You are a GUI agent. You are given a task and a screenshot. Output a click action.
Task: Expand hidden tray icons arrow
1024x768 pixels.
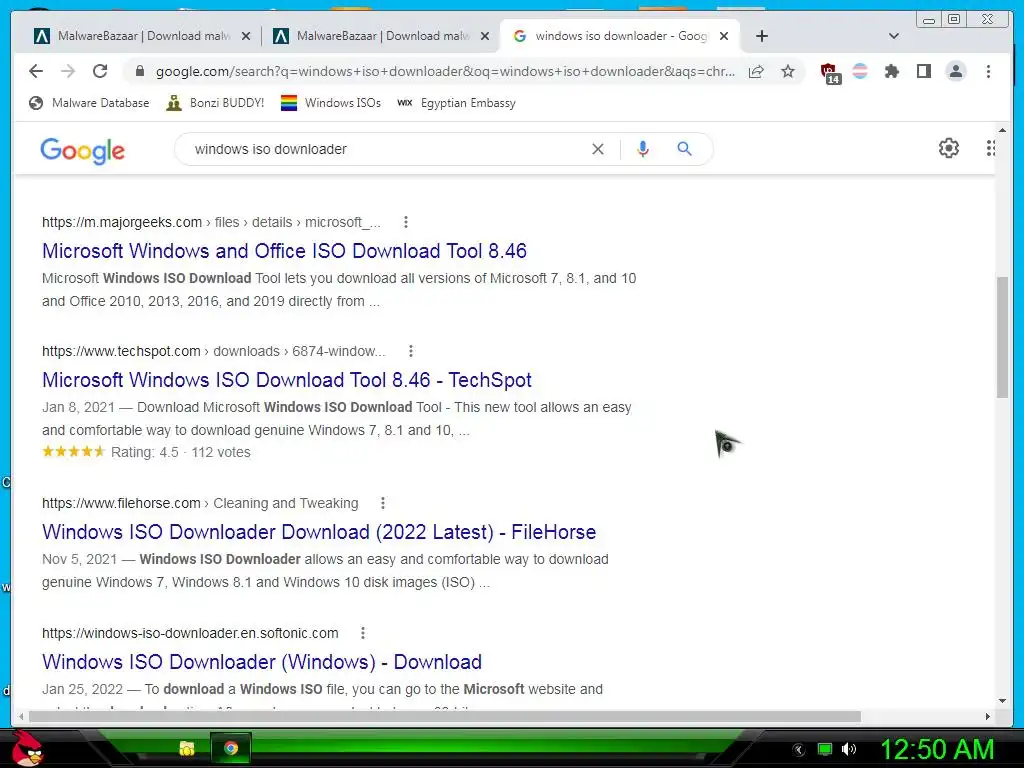pos(798,750)
